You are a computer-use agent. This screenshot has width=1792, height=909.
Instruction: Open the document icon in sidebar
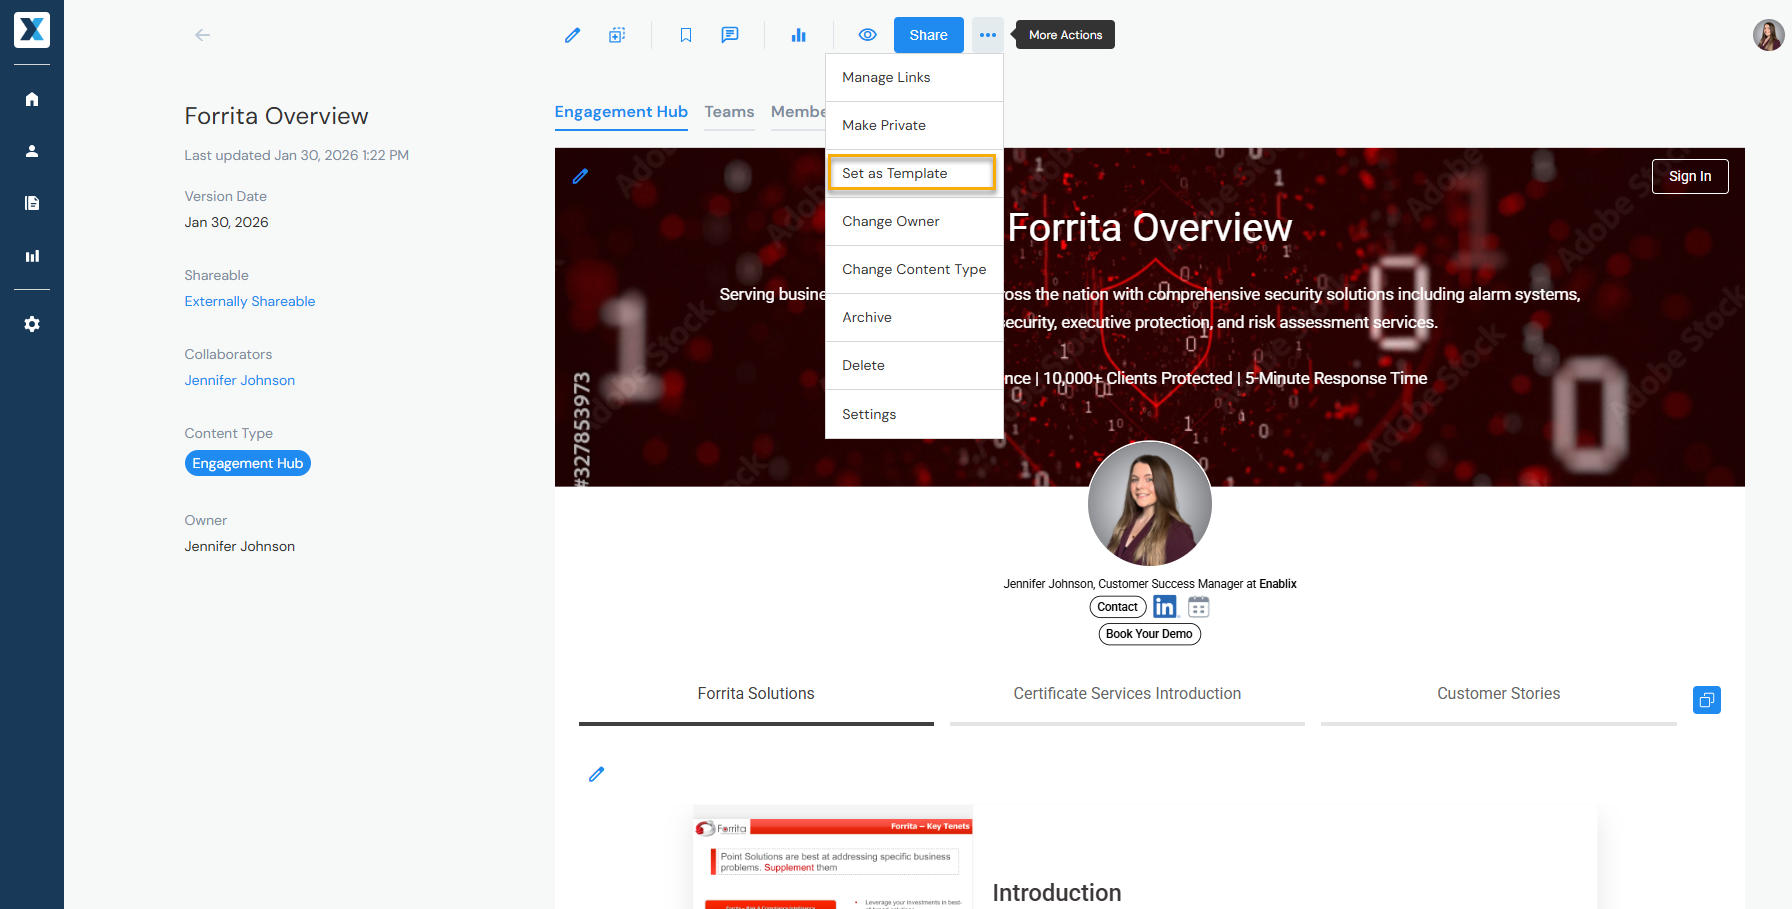point(32,203)
